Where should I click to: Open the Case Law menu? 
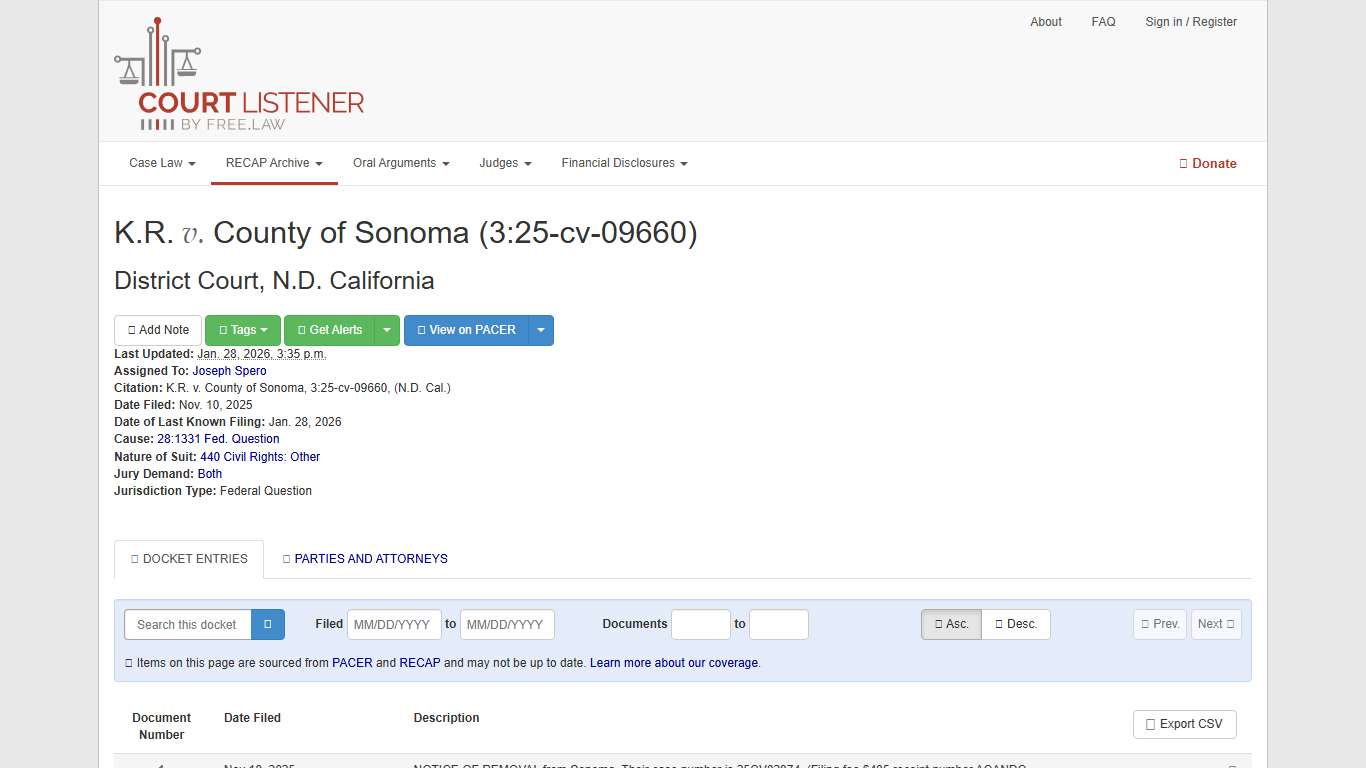[x=161, y=163]
